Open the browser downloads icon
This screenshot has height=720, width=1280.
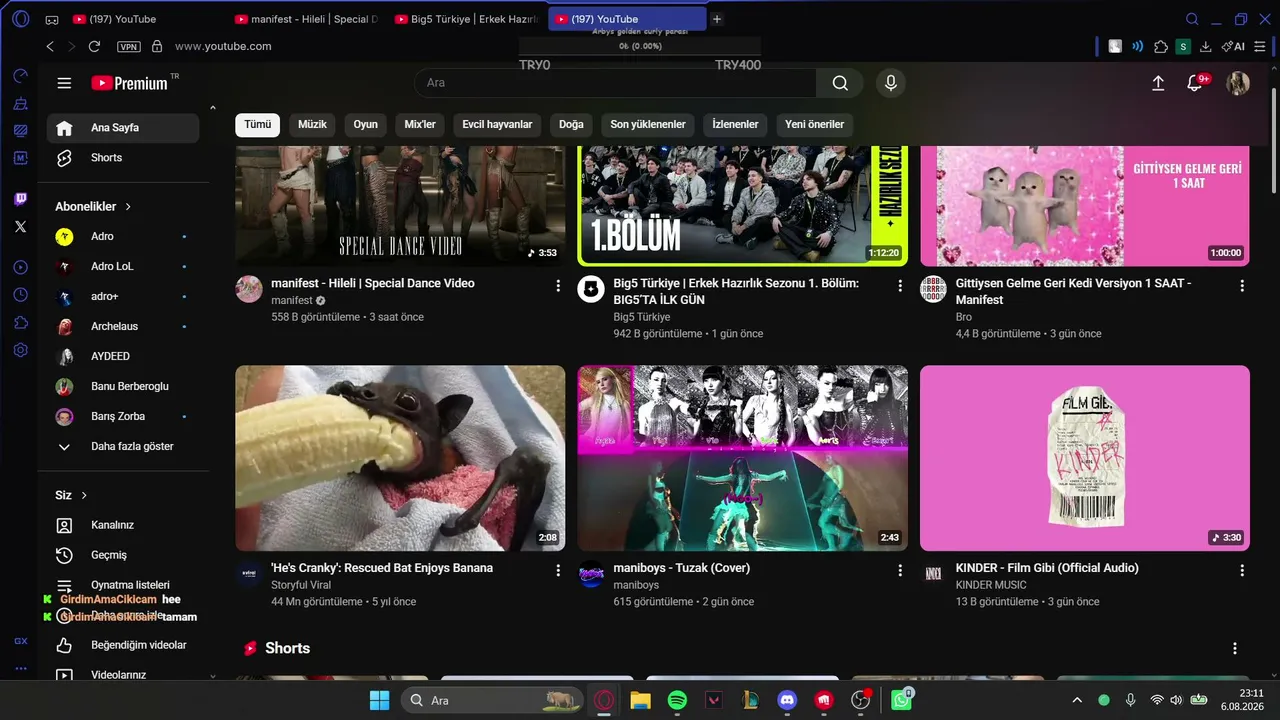1206,46
